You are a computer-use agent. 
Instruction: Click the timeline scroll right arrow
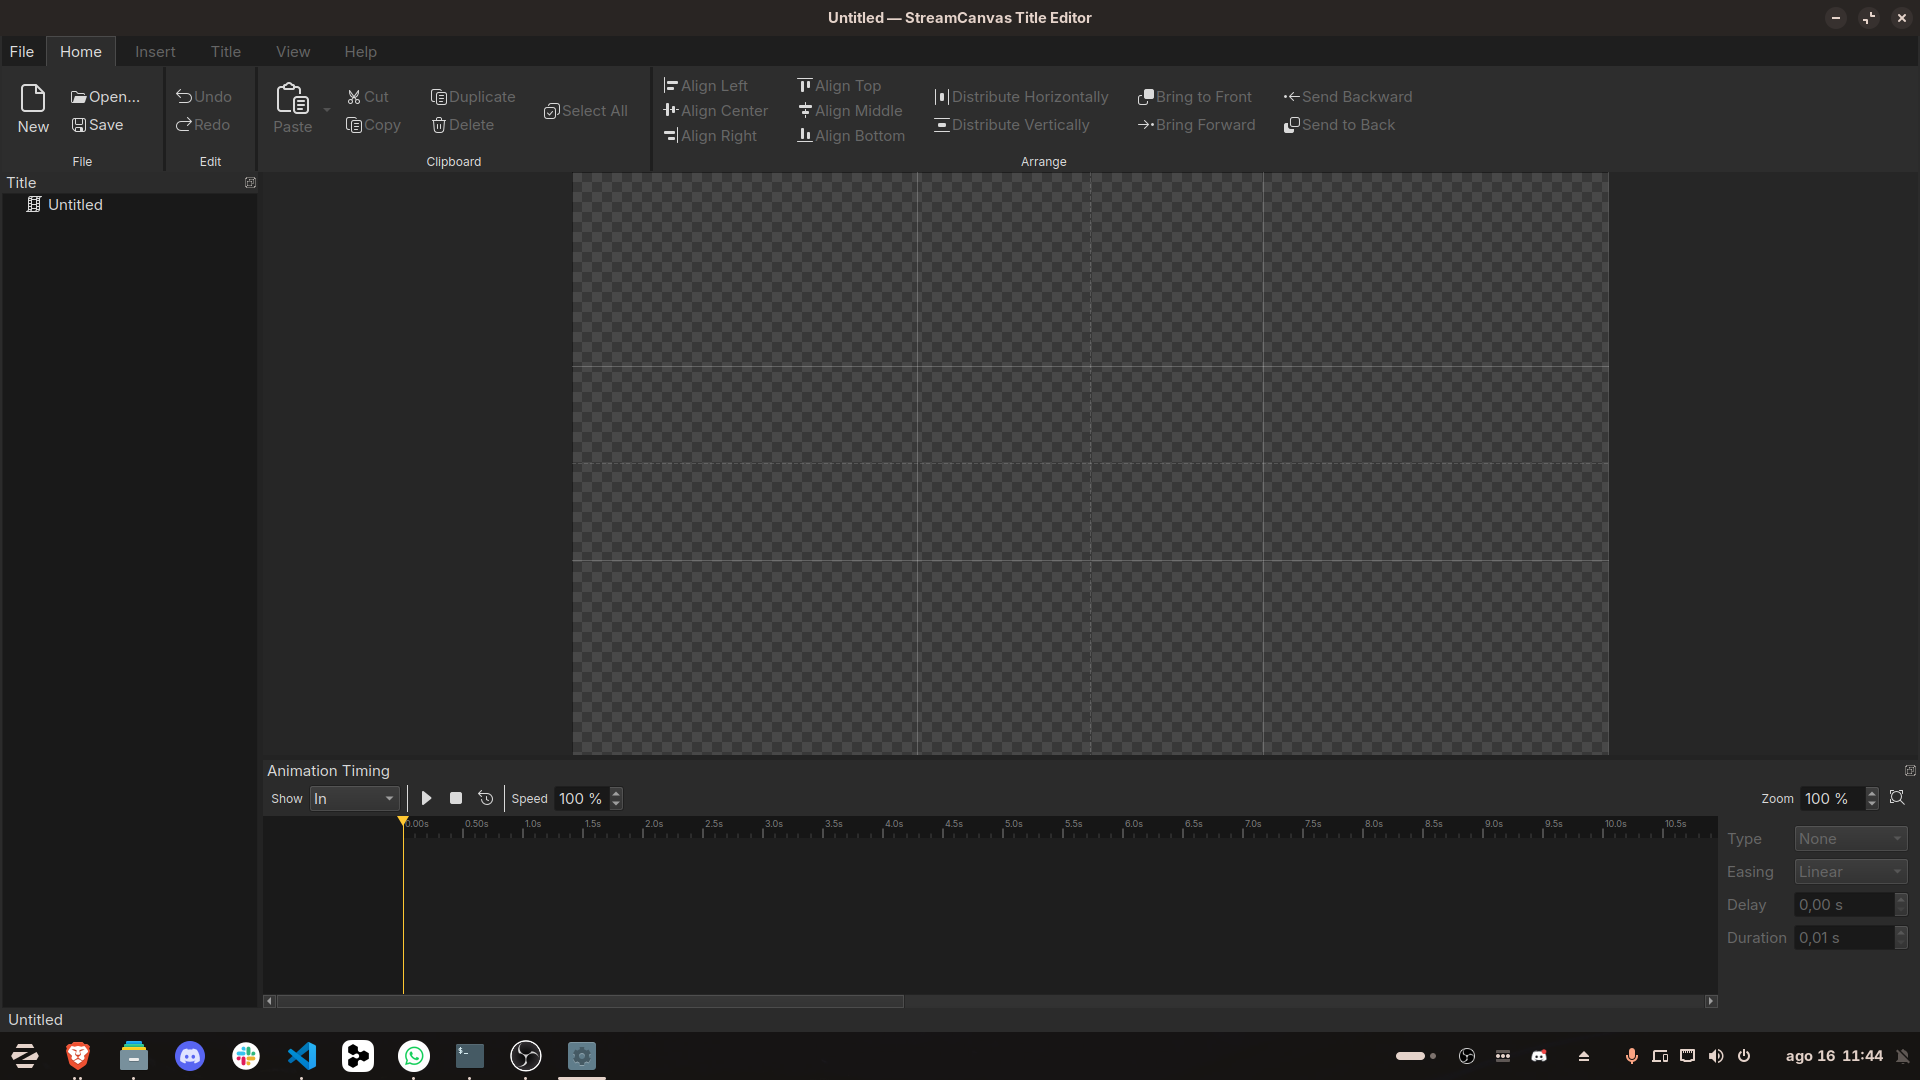1711,1001
